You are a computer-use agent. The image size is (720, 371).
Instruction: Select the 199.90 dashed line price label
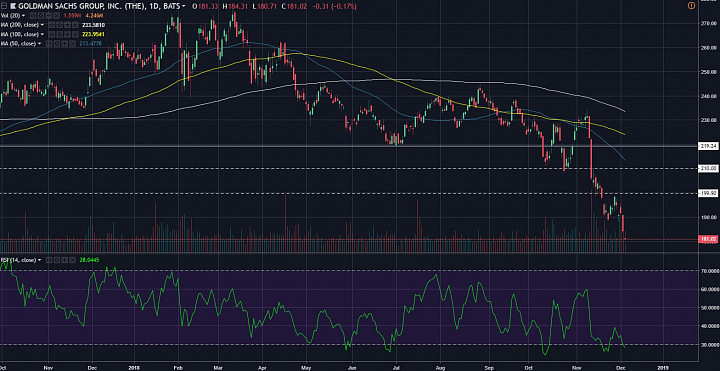(707, 194)
